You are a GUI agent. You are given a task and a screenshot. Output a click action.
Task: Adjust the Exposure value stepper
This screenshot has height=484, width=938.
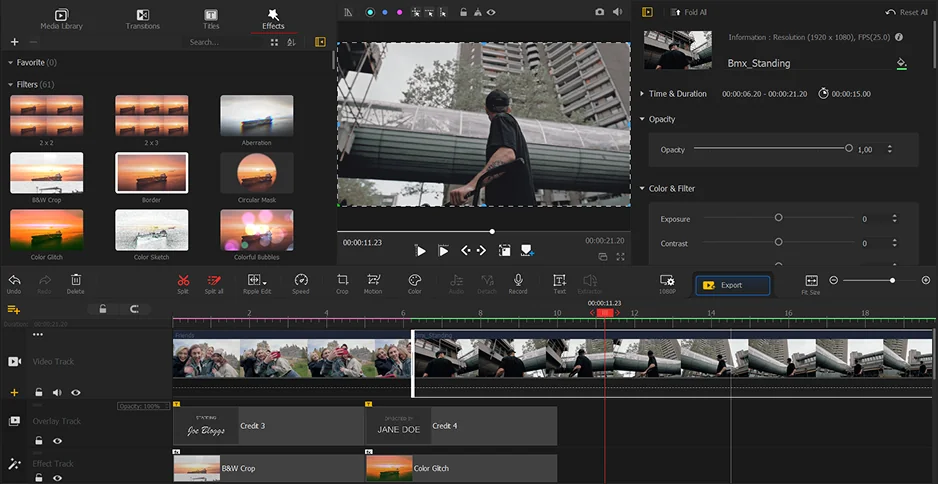[894, 219]
